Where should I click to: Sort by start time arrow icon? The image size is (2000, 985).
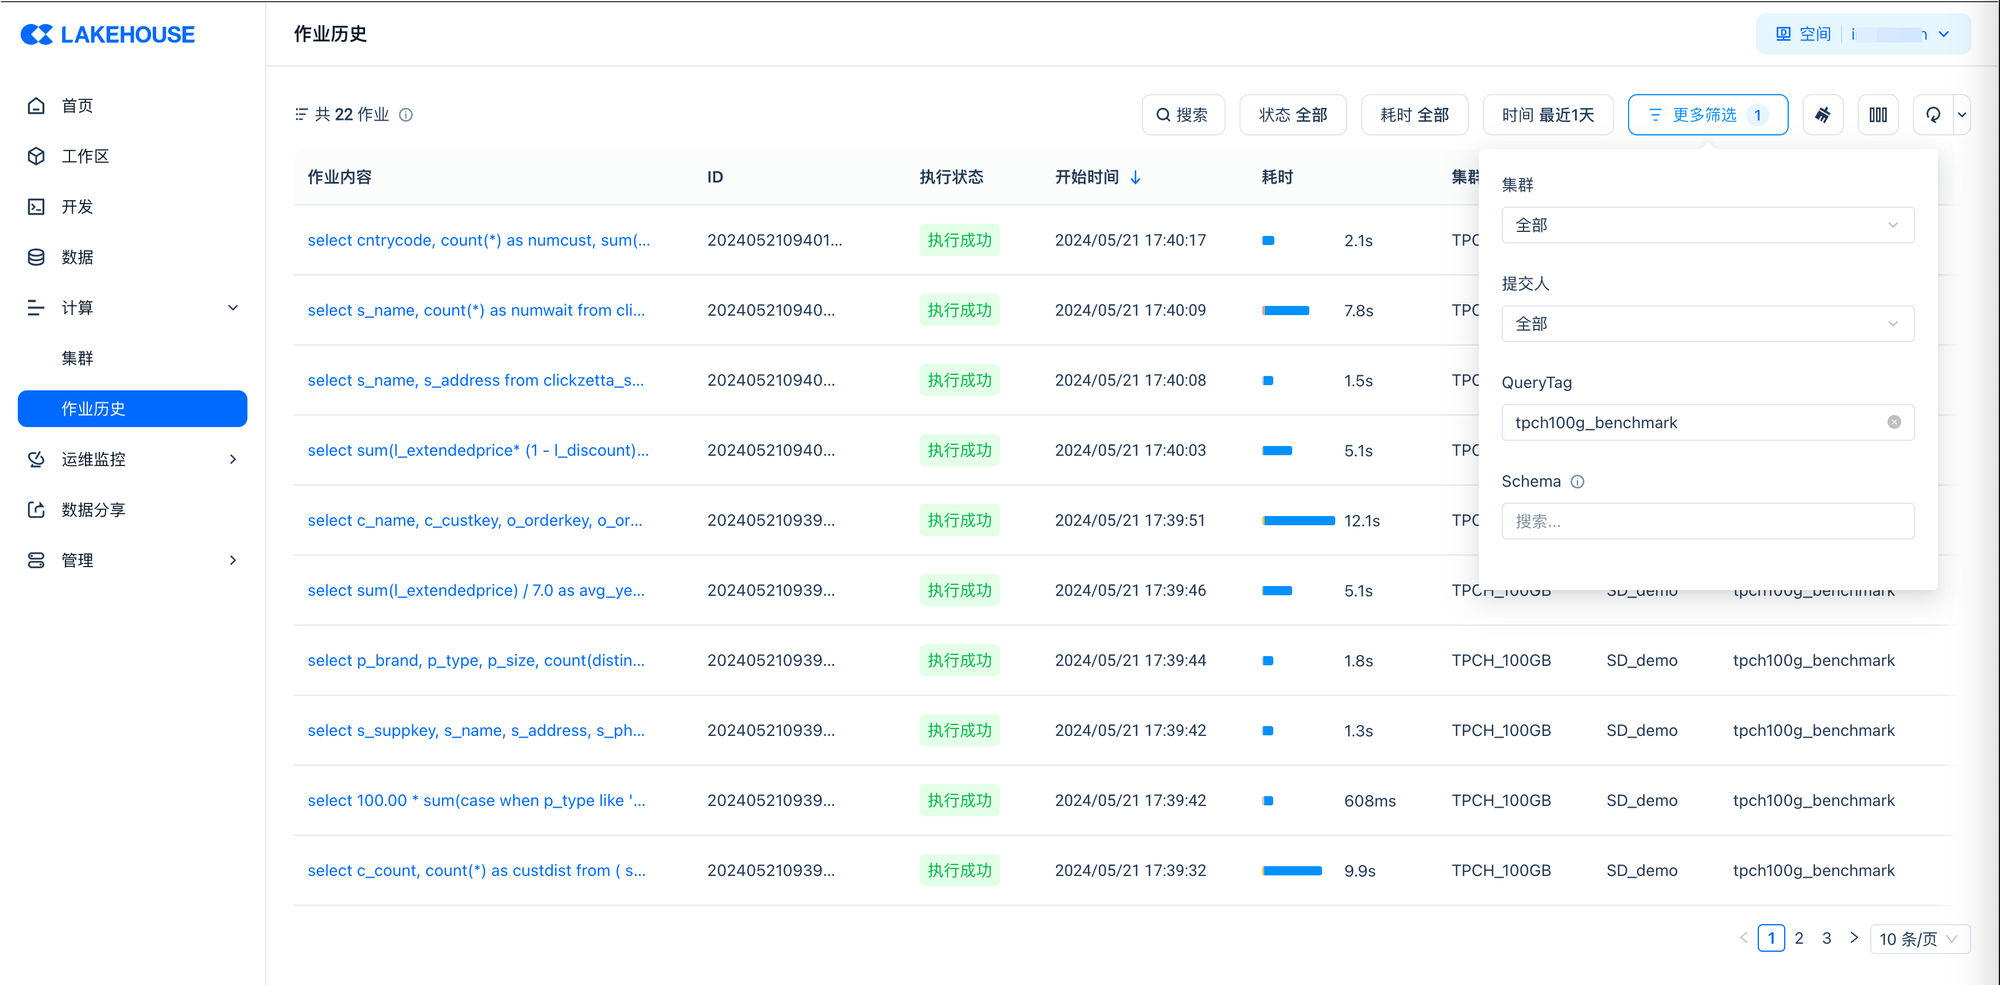coord(1135,177)
